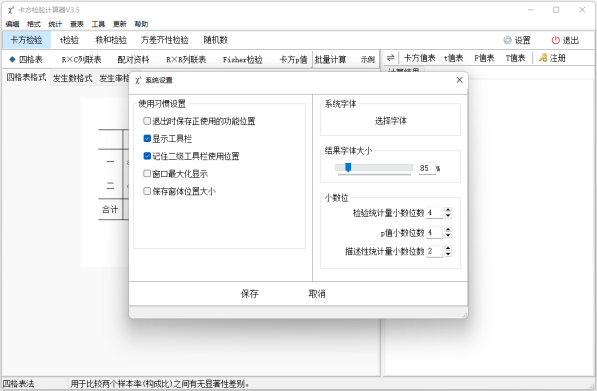Click the 保存 button in dialog
Viewport: 597px width, 391px height.
[250, 294]
